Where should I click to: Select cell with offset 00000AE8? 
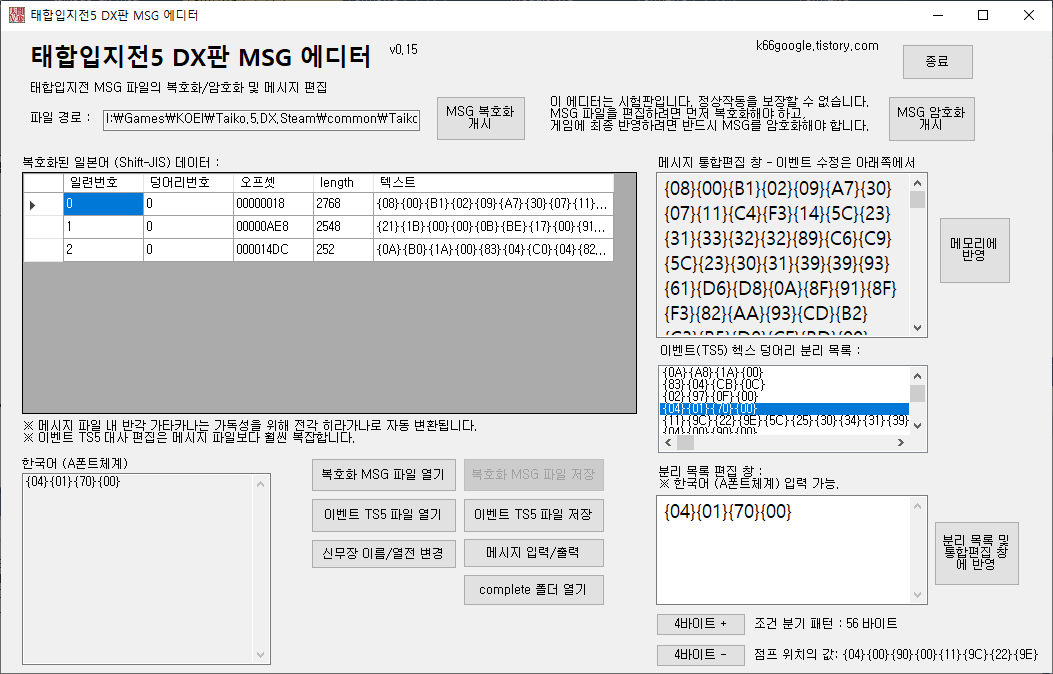273,227
